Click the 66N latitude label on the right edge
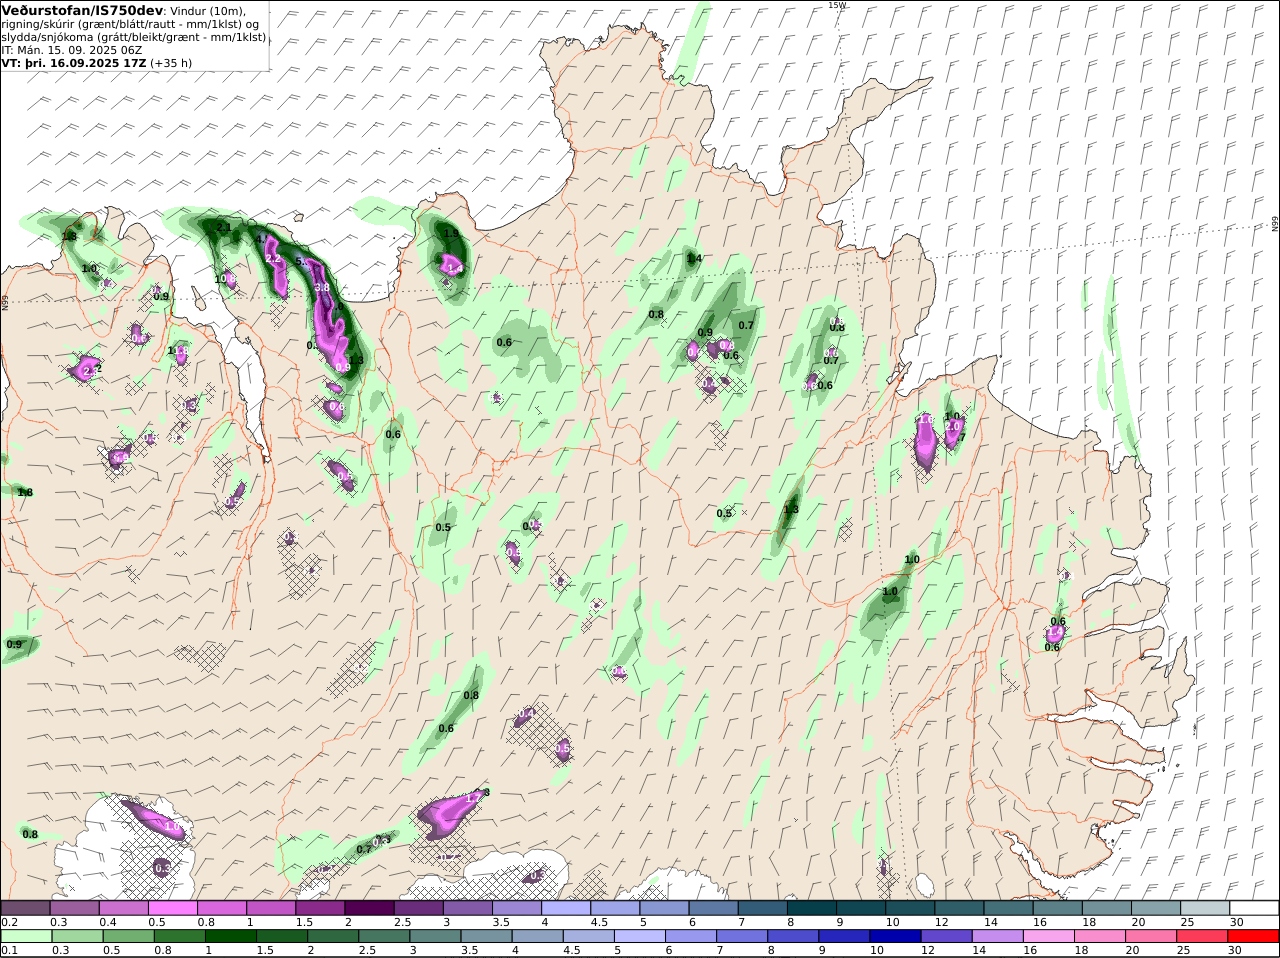The width and height of the screenshot is (1280, 958). click(x=1275, y=224)
